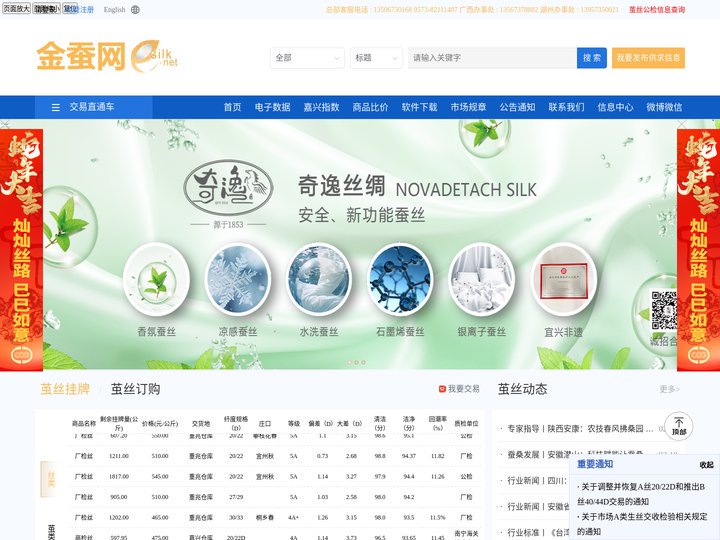Focus the 请输入关键字 search field
Image resolution: width=720 pixels, height=540 pixels.
492,58
